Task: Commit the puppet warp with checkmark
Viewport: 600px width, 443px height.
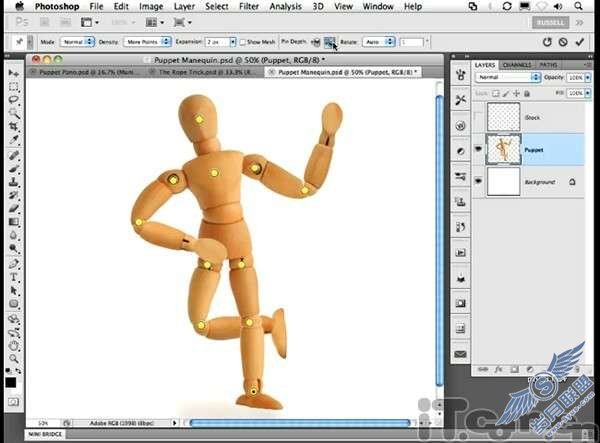Action: 580,42
